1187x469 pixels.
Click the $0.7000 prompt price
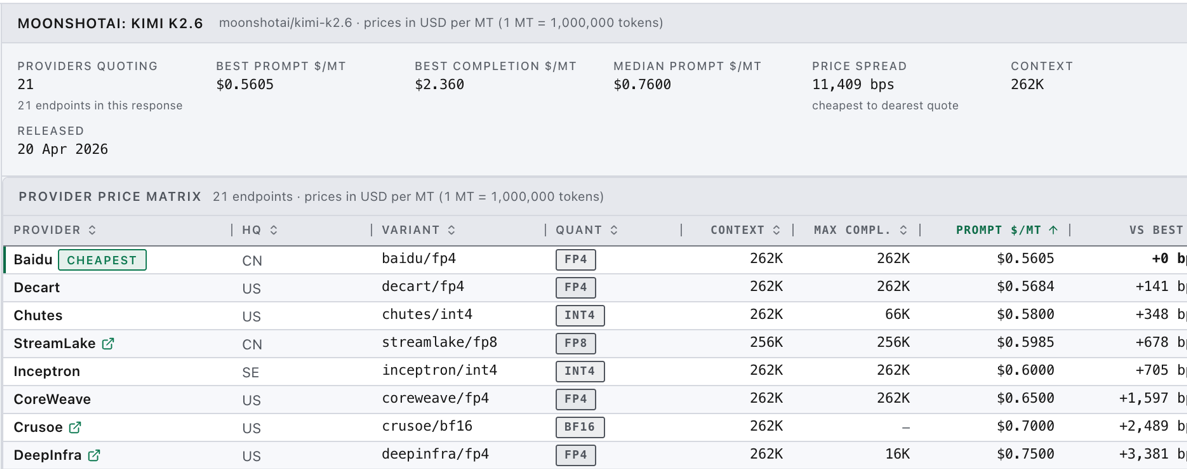[1025, 427]
